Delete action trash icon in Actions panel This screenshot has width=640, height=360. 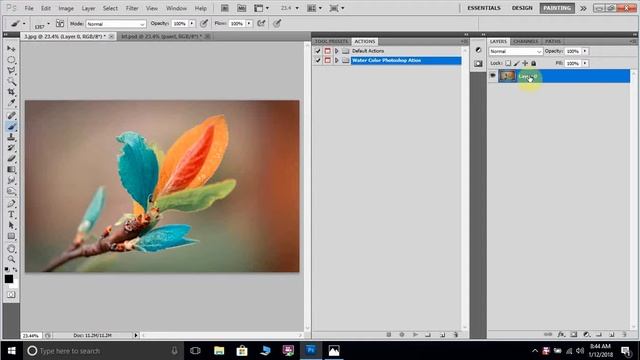click(456, 335)
